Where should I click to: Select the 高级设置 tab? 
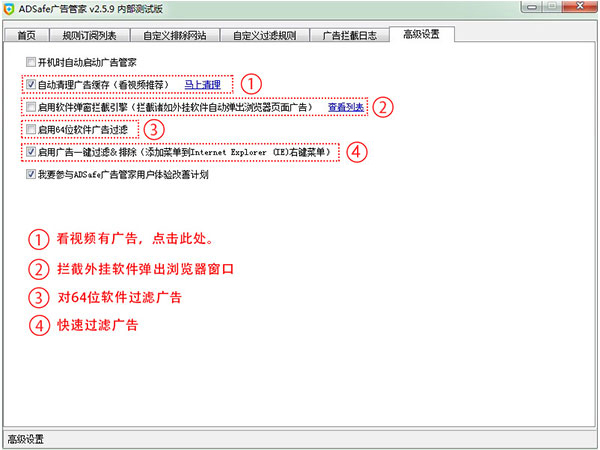tap(421, 34)
